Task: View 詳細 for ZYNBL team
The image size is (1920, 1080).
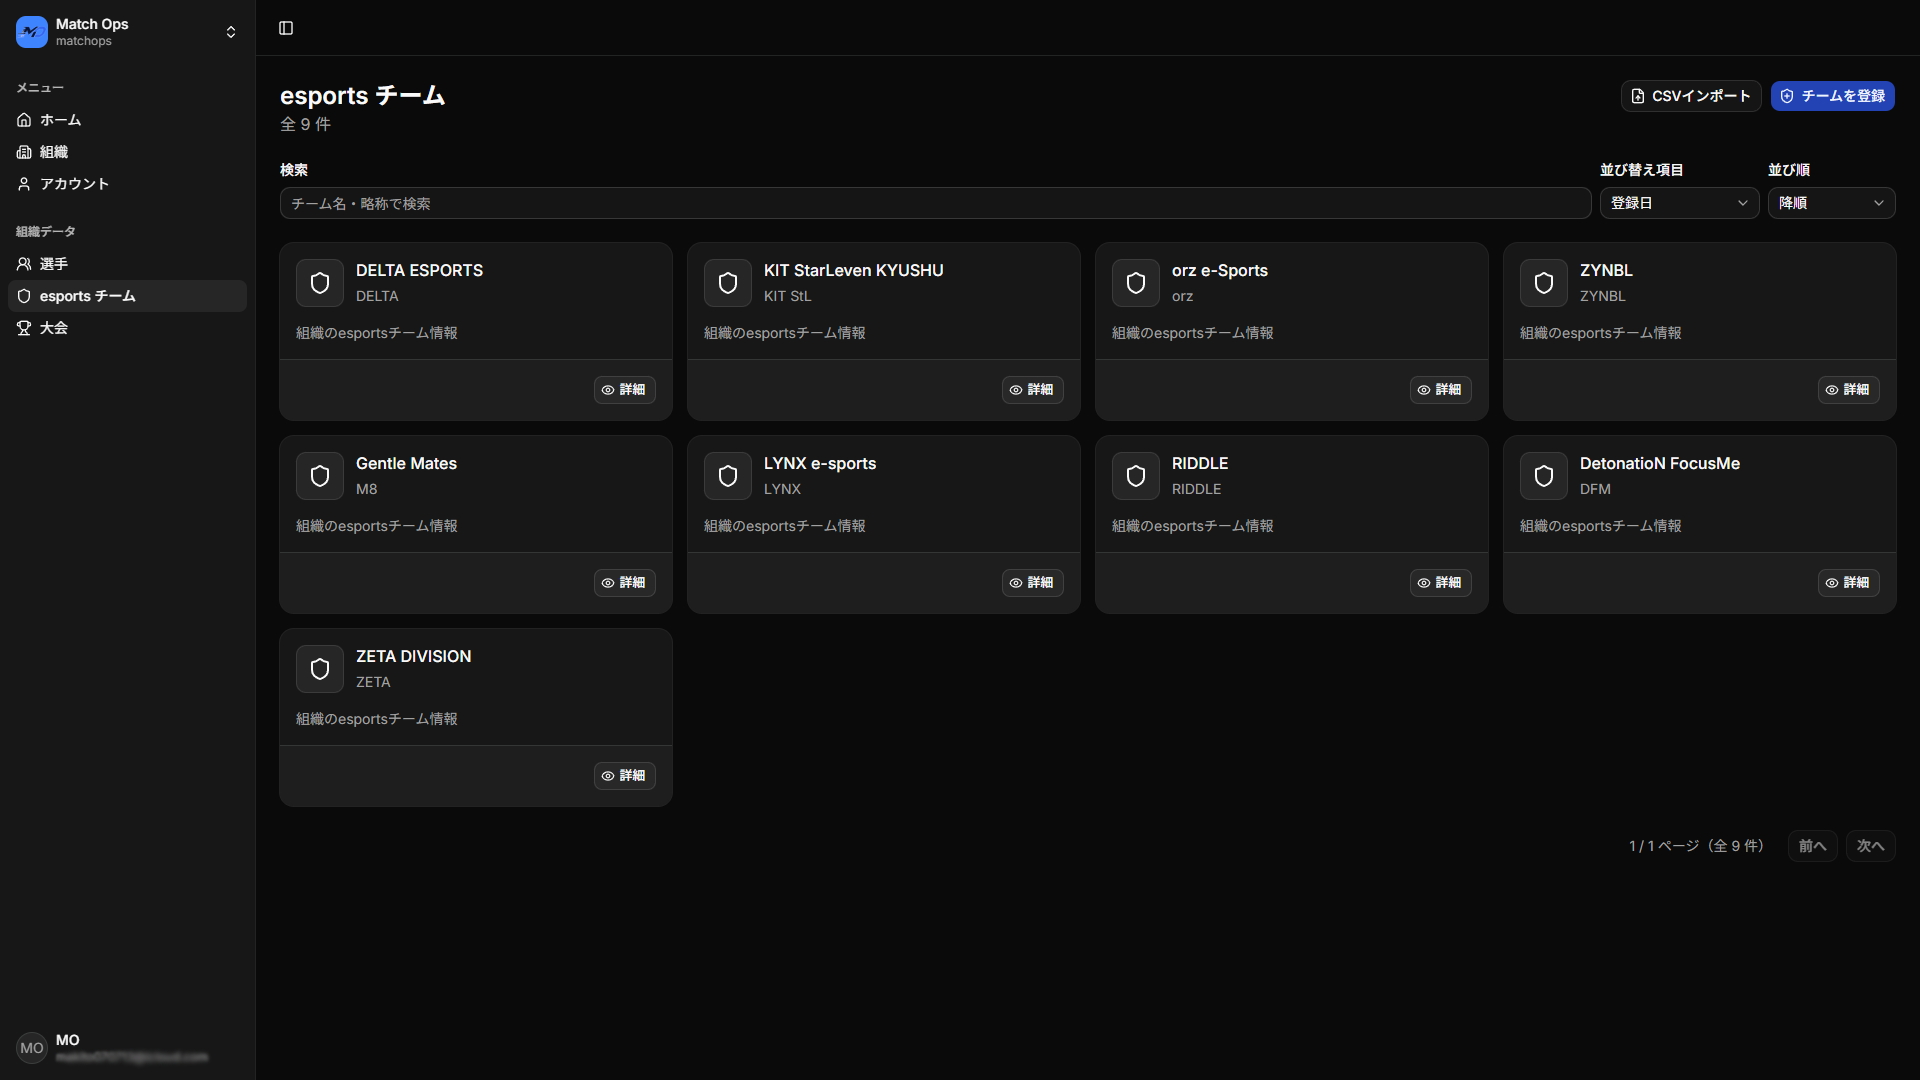Action: click(1849, 390)
